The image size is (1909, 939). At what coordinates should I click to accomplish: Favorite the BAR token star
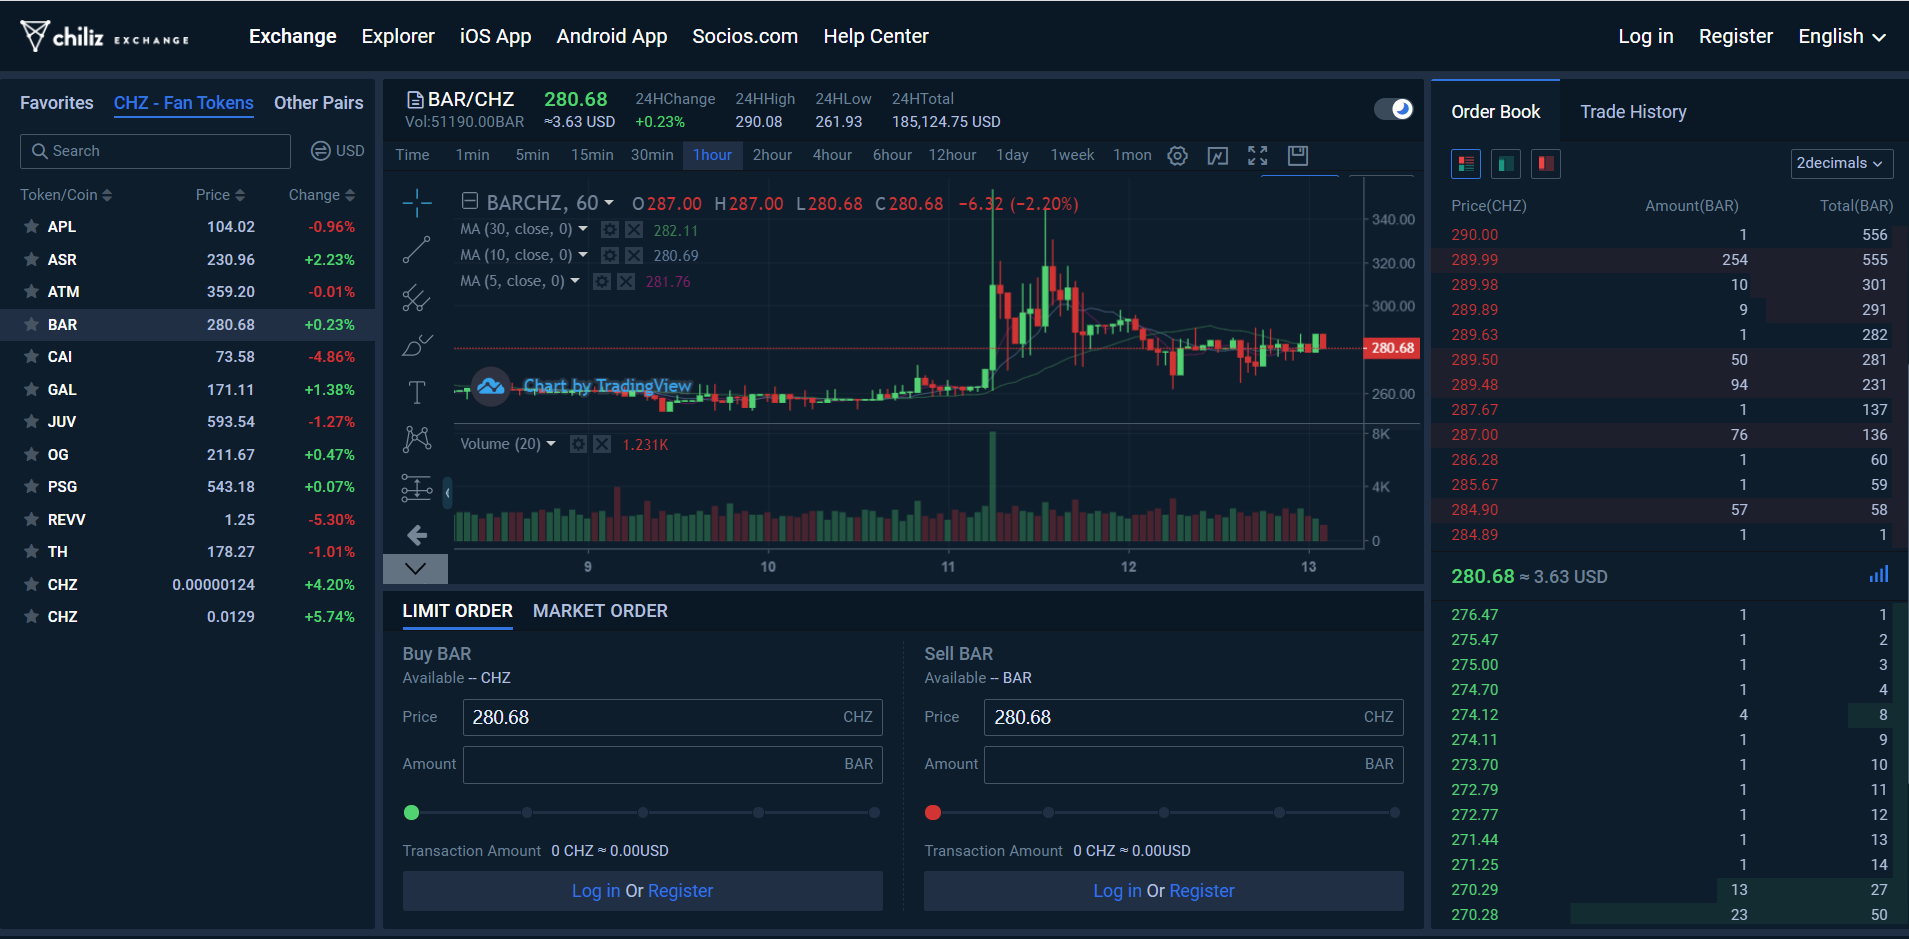32,325
